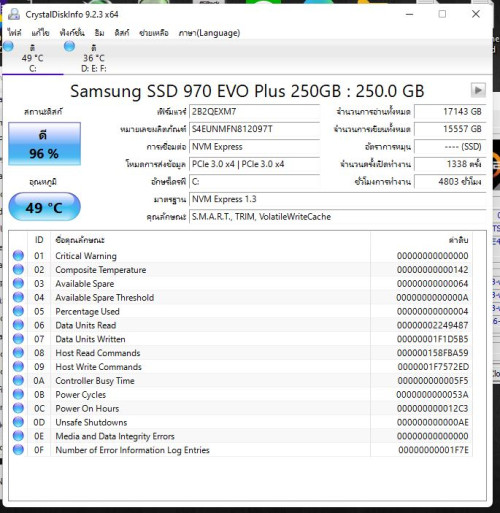This screenshot has width=500, height=513.
Task: Click the 49 °C temperature button
Action: coord(44,207)
